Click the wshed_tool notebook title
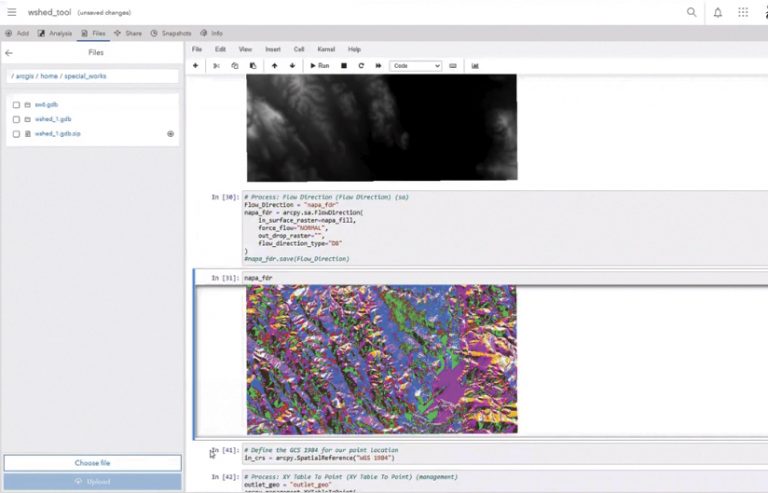 click(x=49, y=12)
